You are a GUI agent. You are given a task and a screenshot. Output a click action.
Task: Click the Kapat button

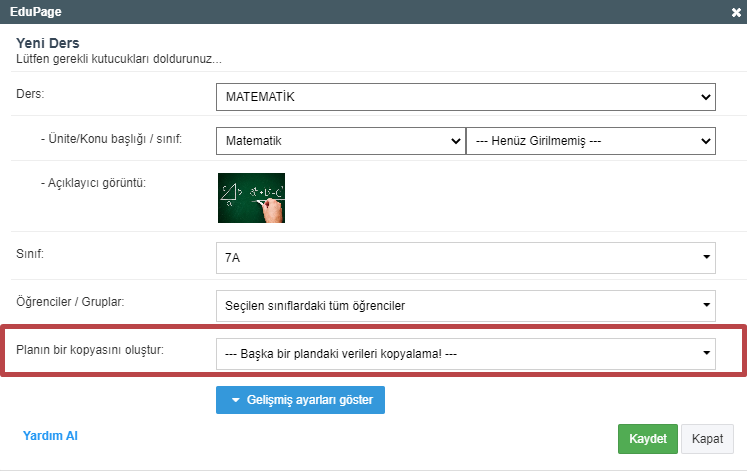(707, 439)
